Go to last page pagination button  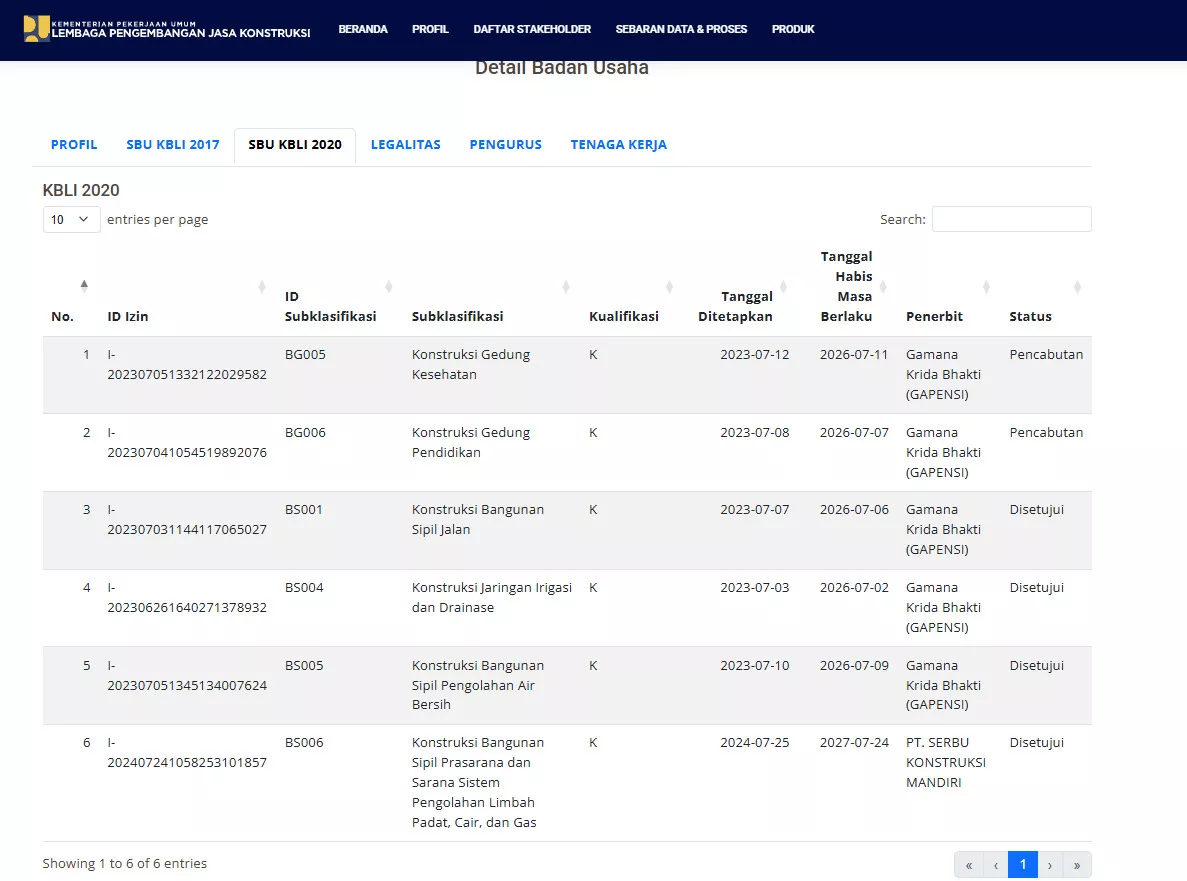pyautogui.click(x=1076, y=865)
